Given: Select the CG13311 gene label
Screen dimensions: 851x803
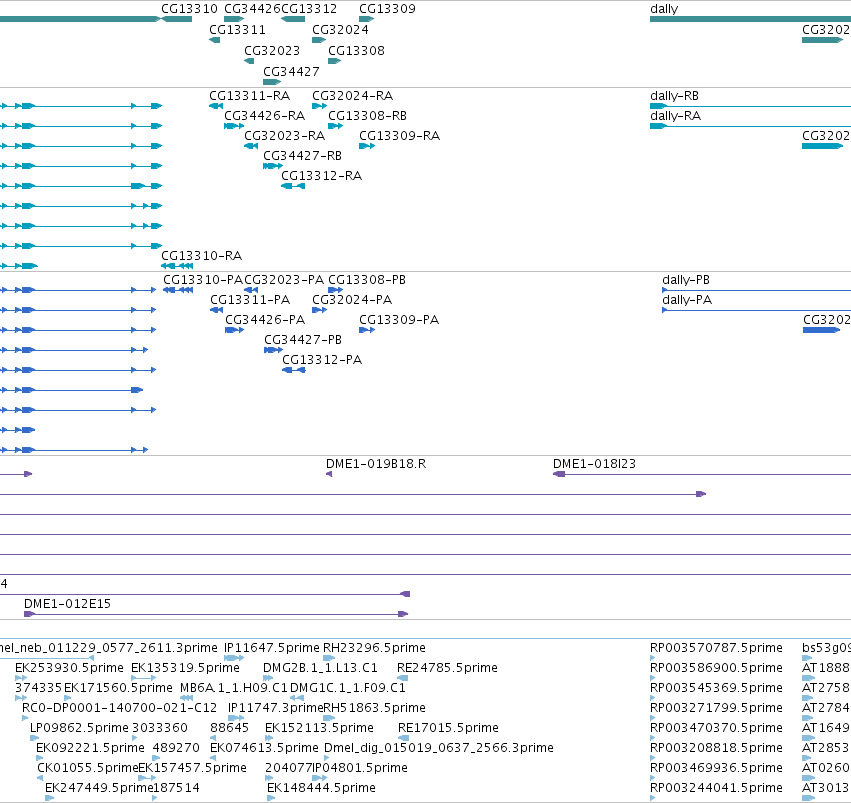Looking at the screenshot, I should pyautogui.click(x=237, y=30).
